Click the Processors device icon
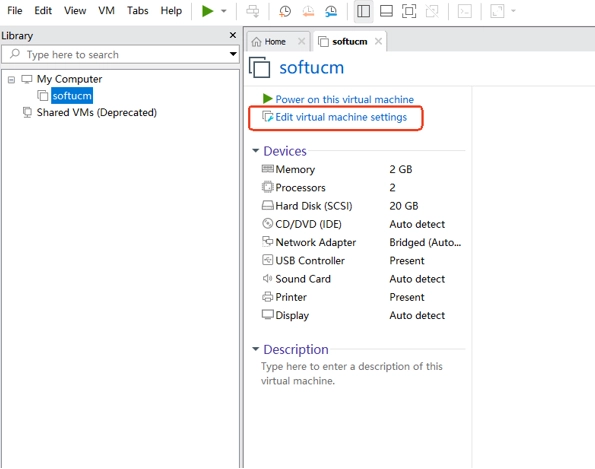 tap(268, 187)
